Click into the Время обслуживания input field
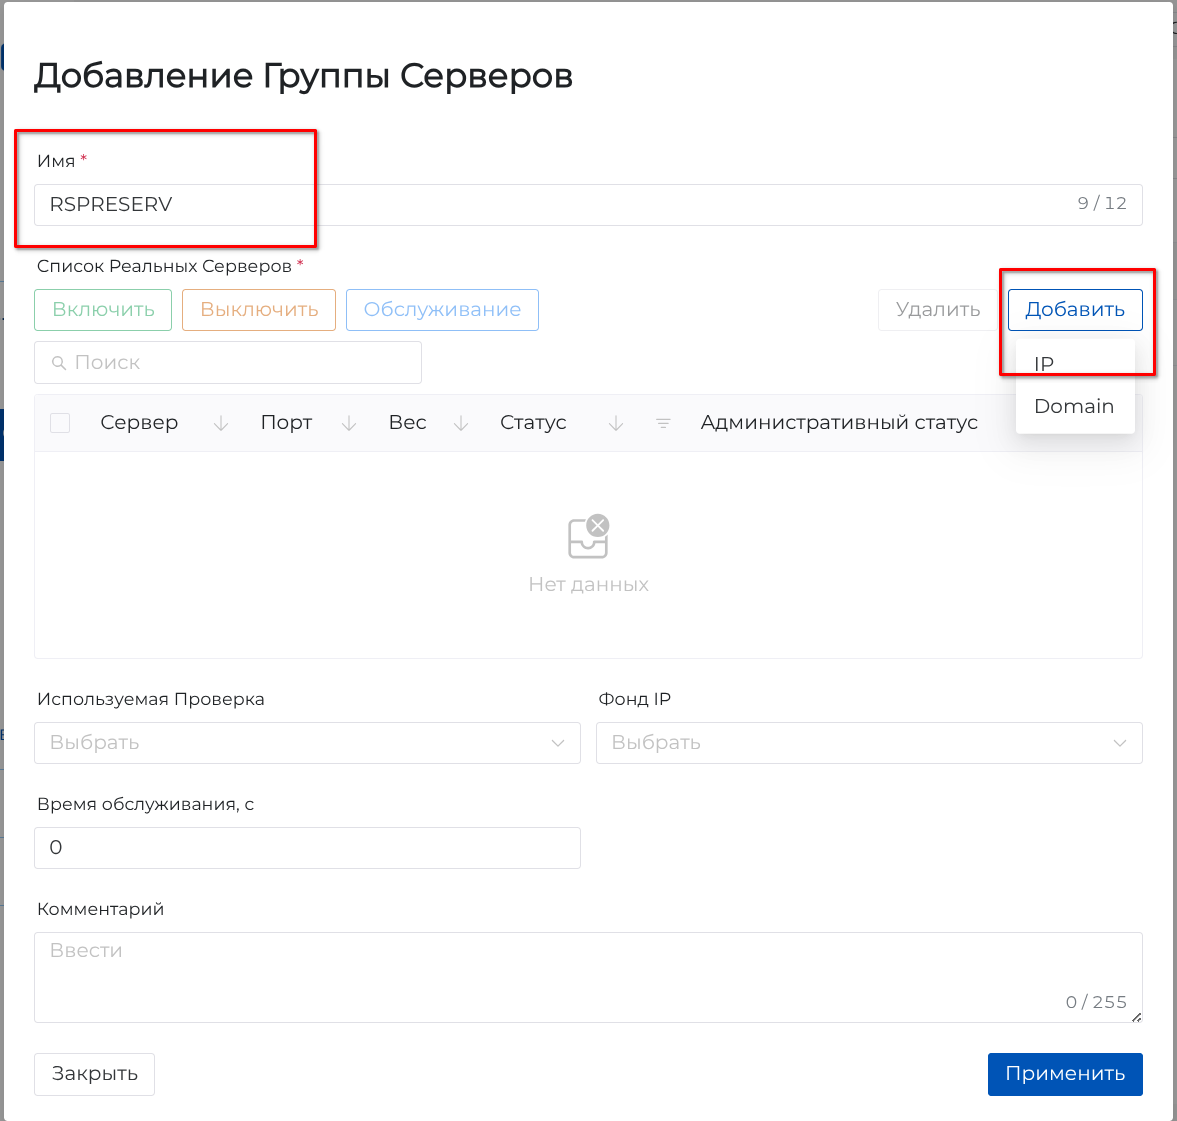 307,848
